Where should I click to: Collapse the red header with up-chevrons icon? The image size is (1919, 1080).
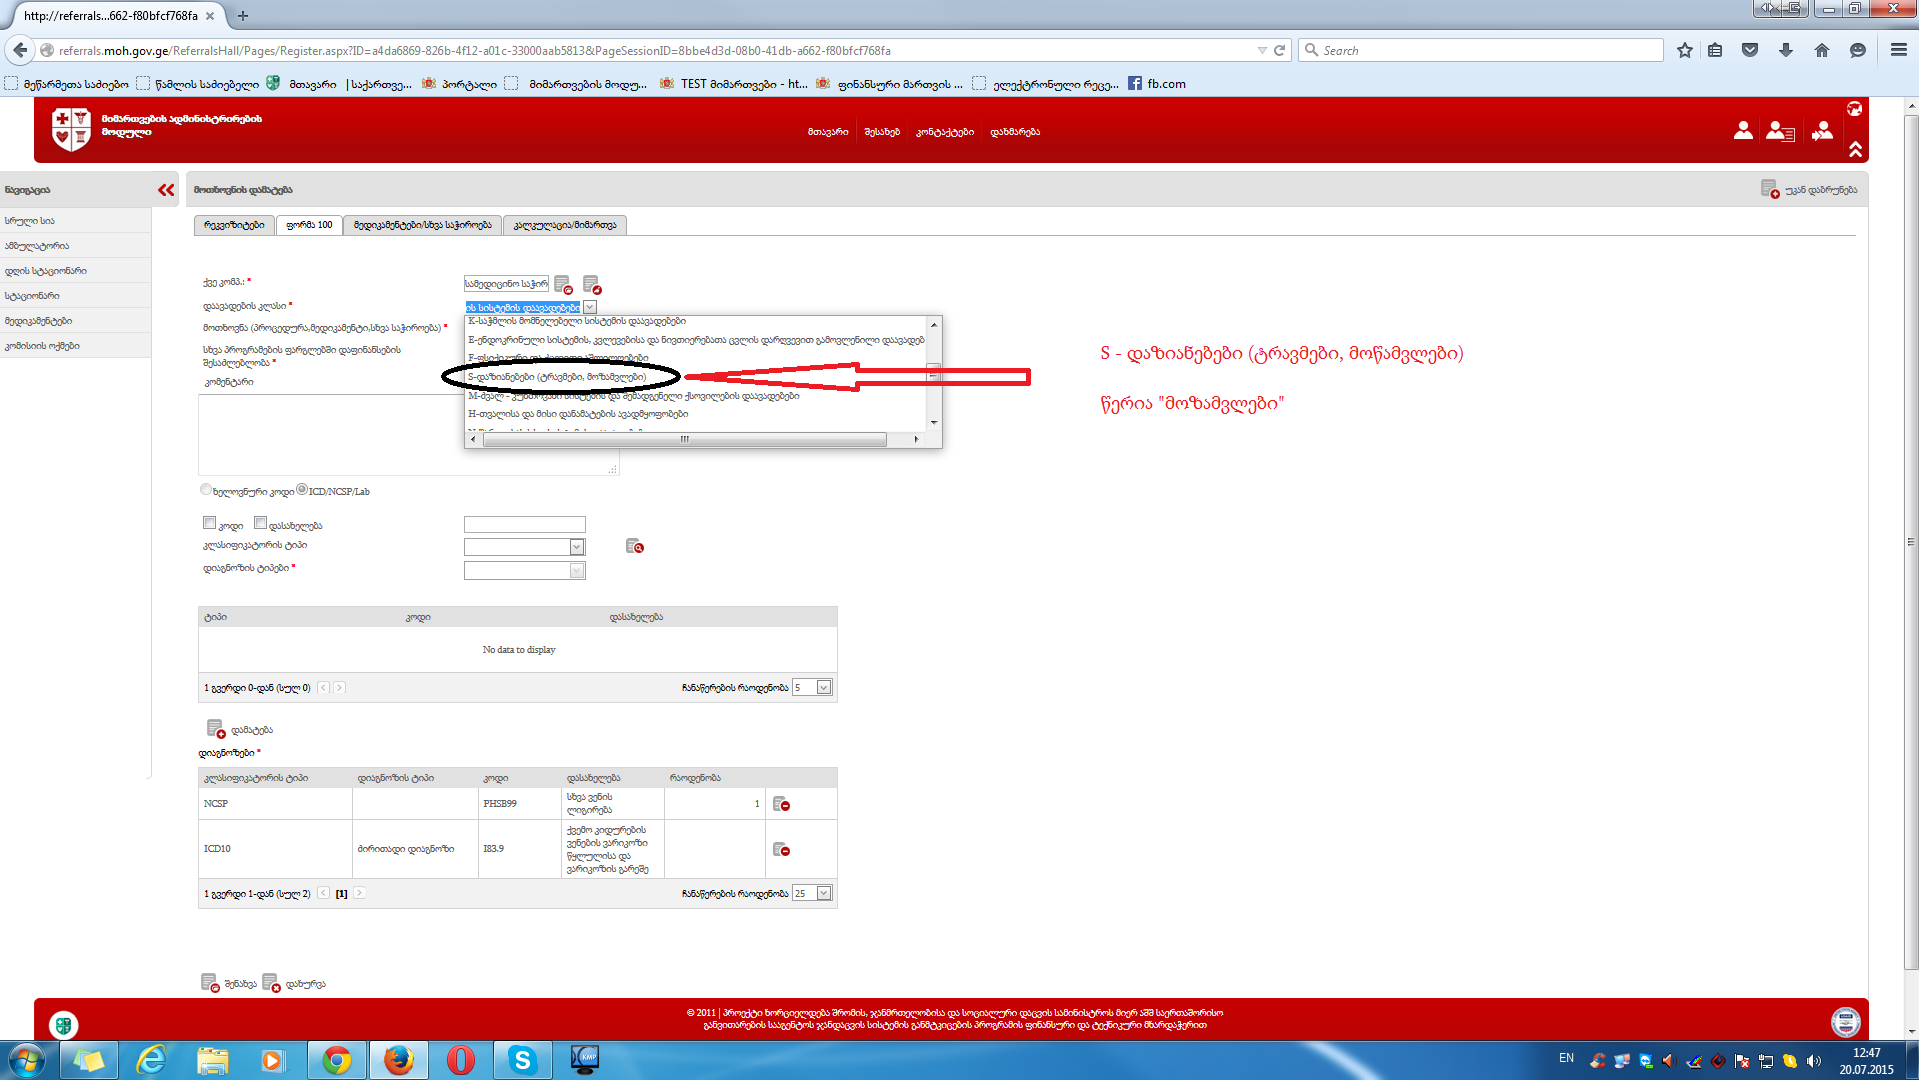pos(1855,149)
